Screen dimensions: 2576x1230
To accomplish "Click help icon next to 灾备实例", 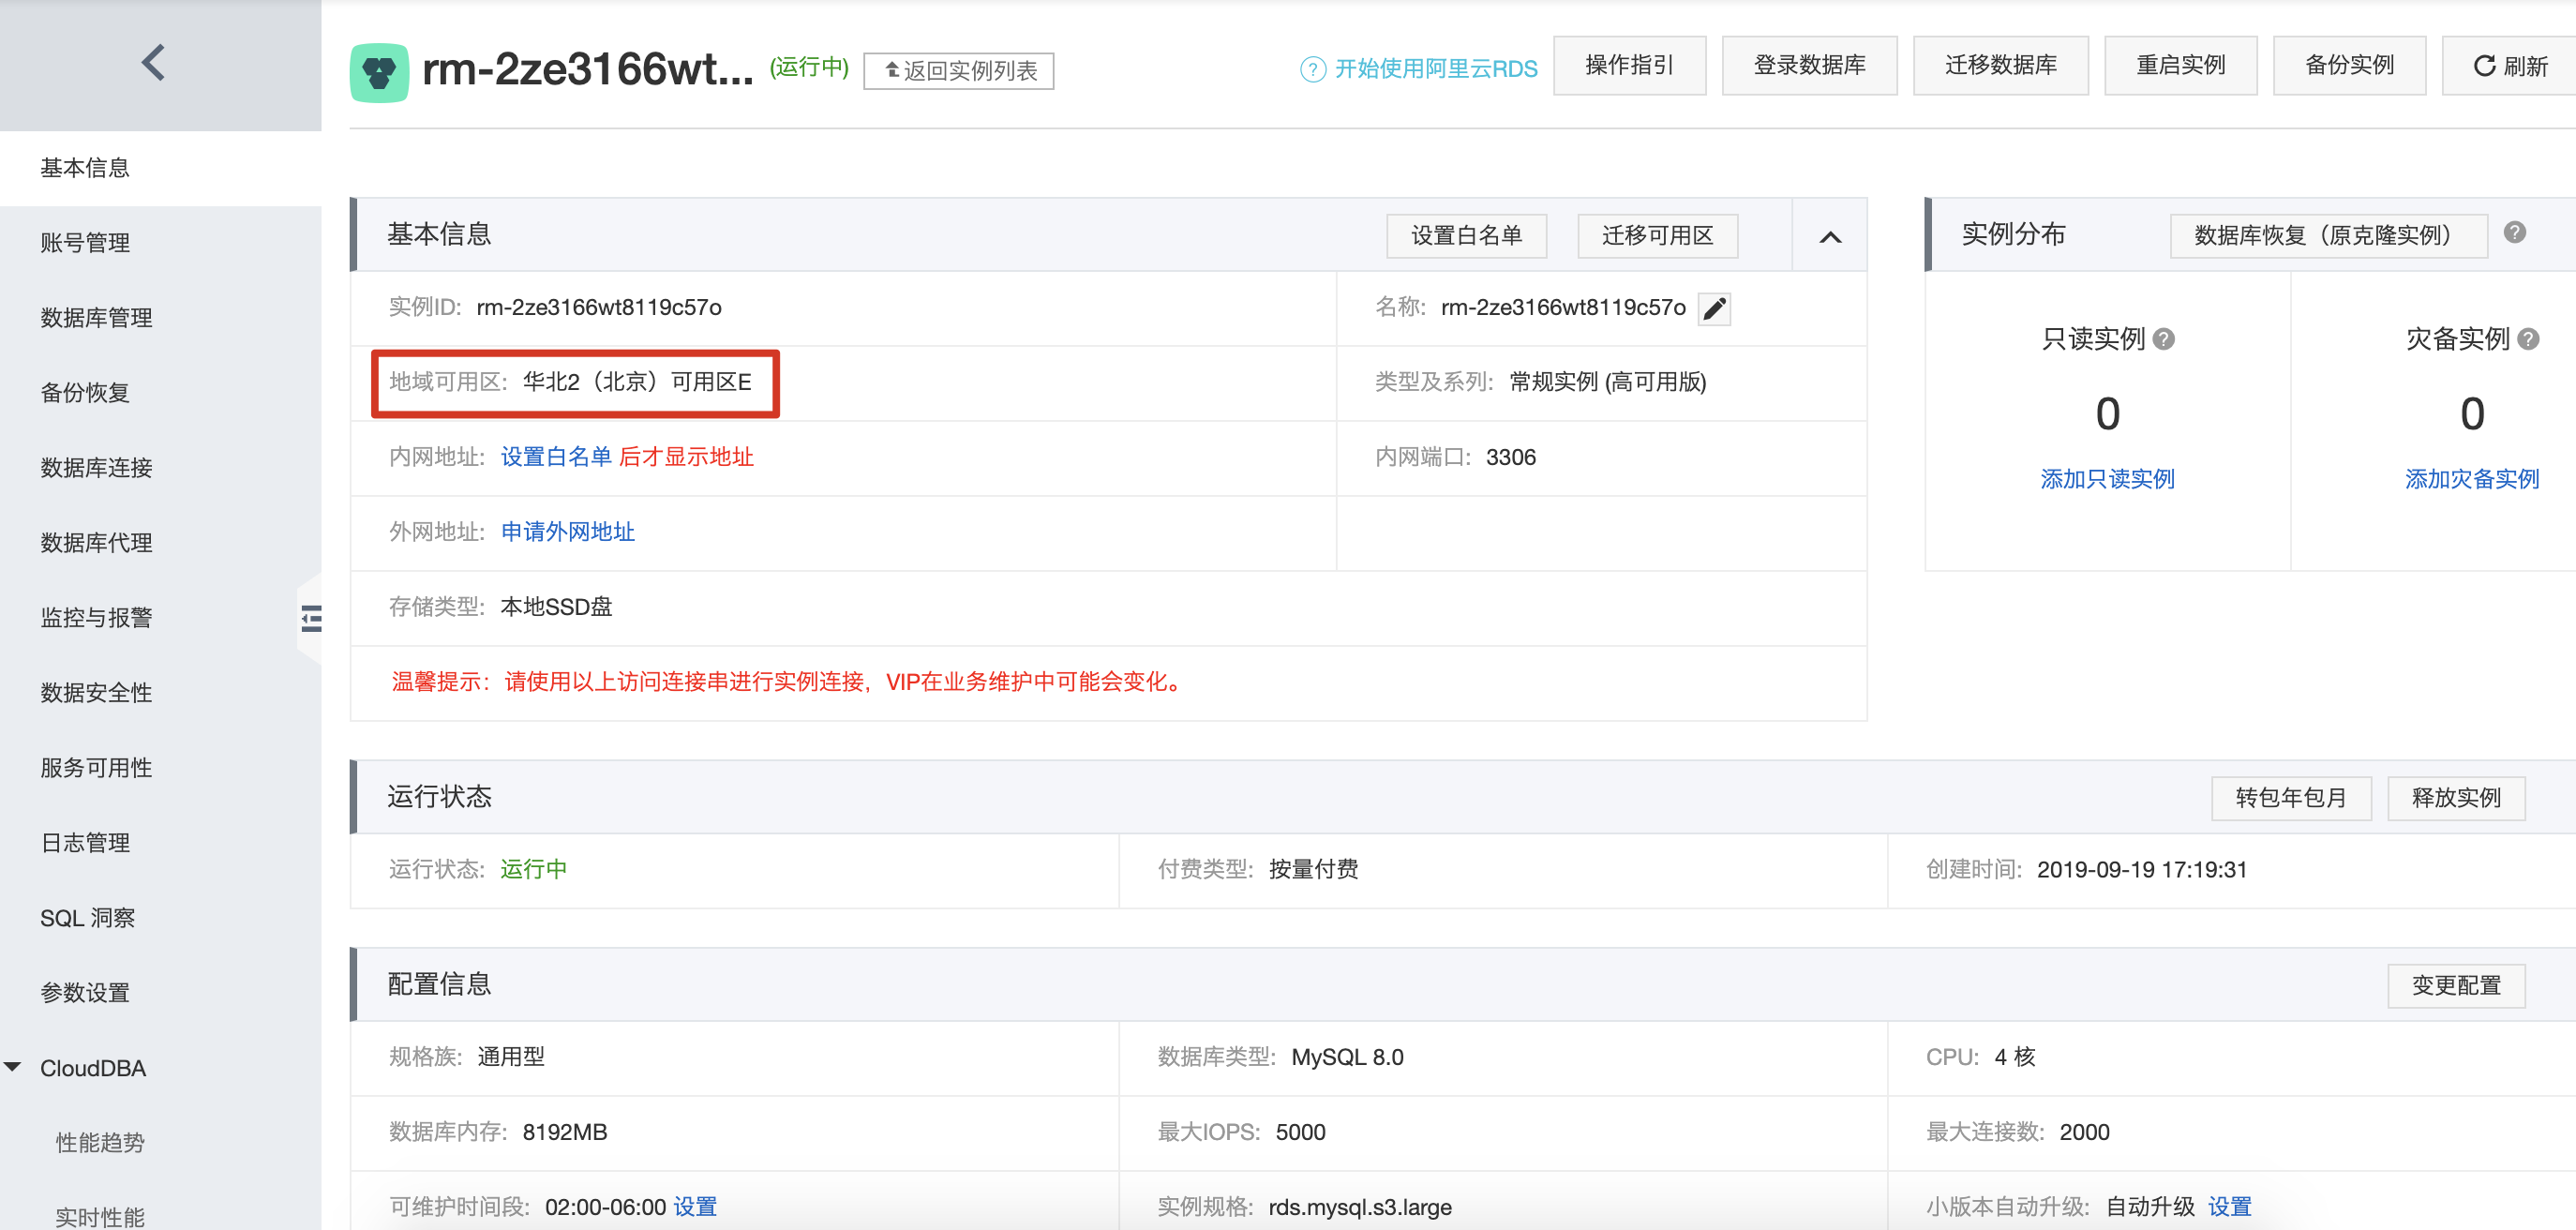I will pyautogui.click(x=2528, y=339).
